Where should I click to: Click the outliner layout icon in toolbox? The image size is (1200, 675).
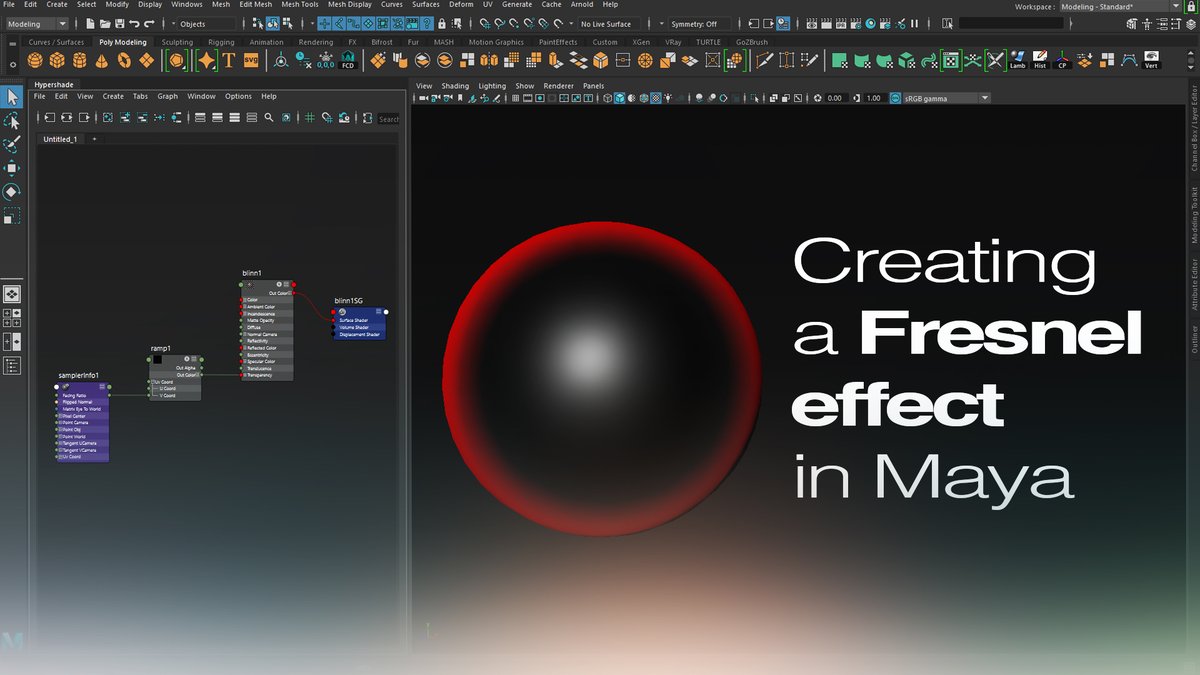[12, 366]
